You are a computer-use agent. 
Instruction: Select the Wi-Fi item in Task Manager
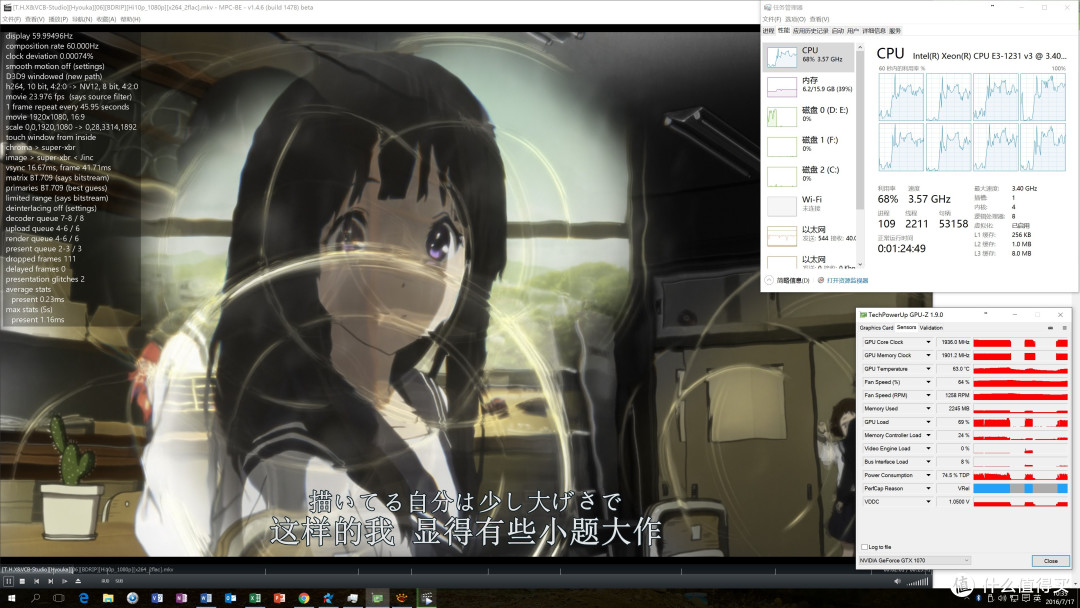point(809,205)
